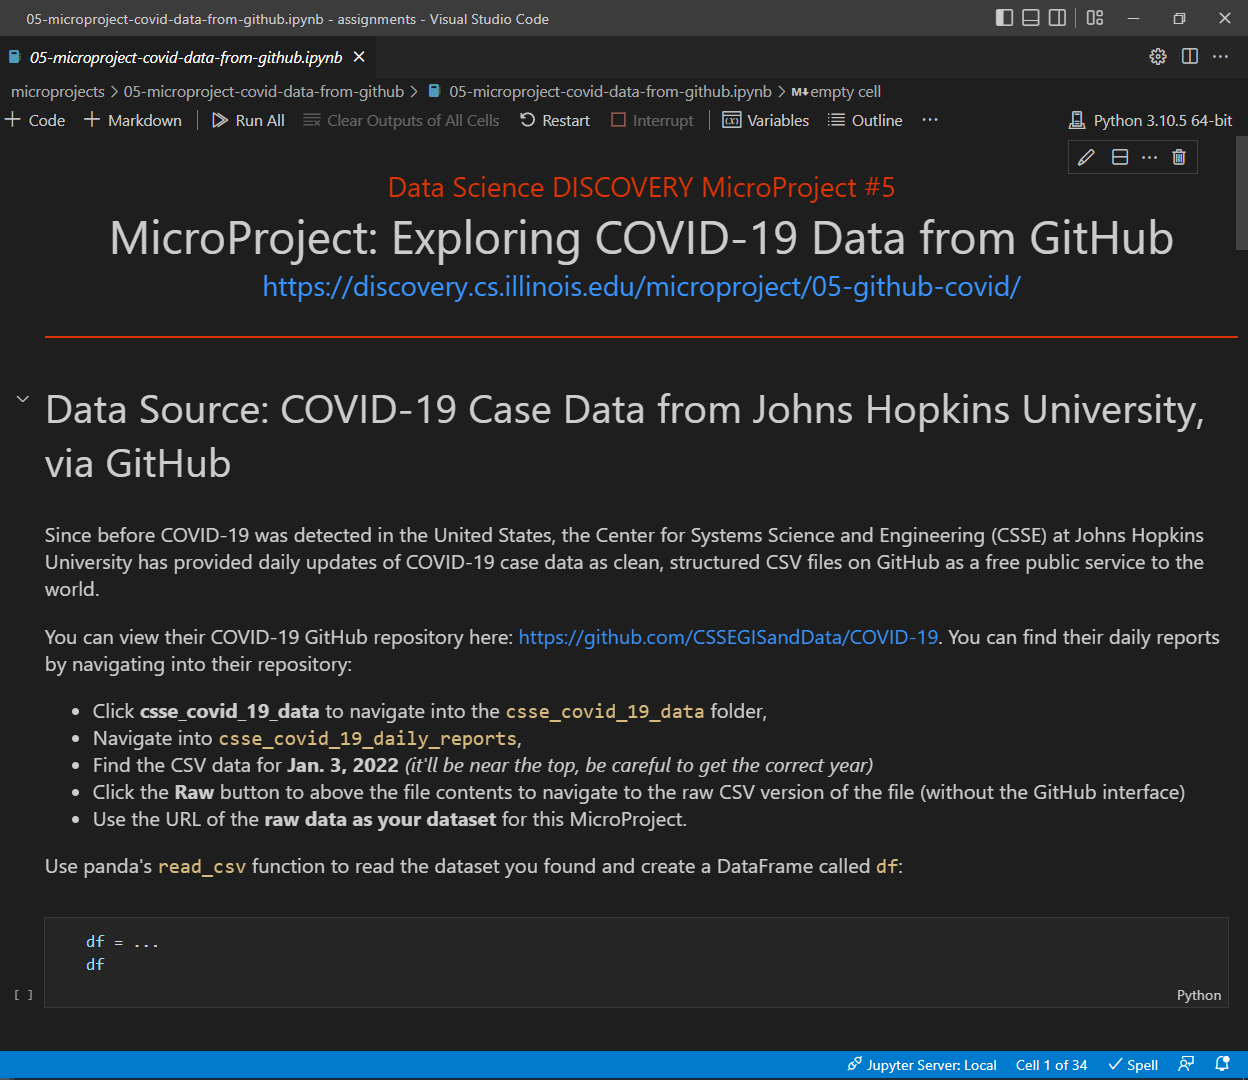
Task: Click the vertical scrollbar thumb
Action: (x=1241, y=195)
